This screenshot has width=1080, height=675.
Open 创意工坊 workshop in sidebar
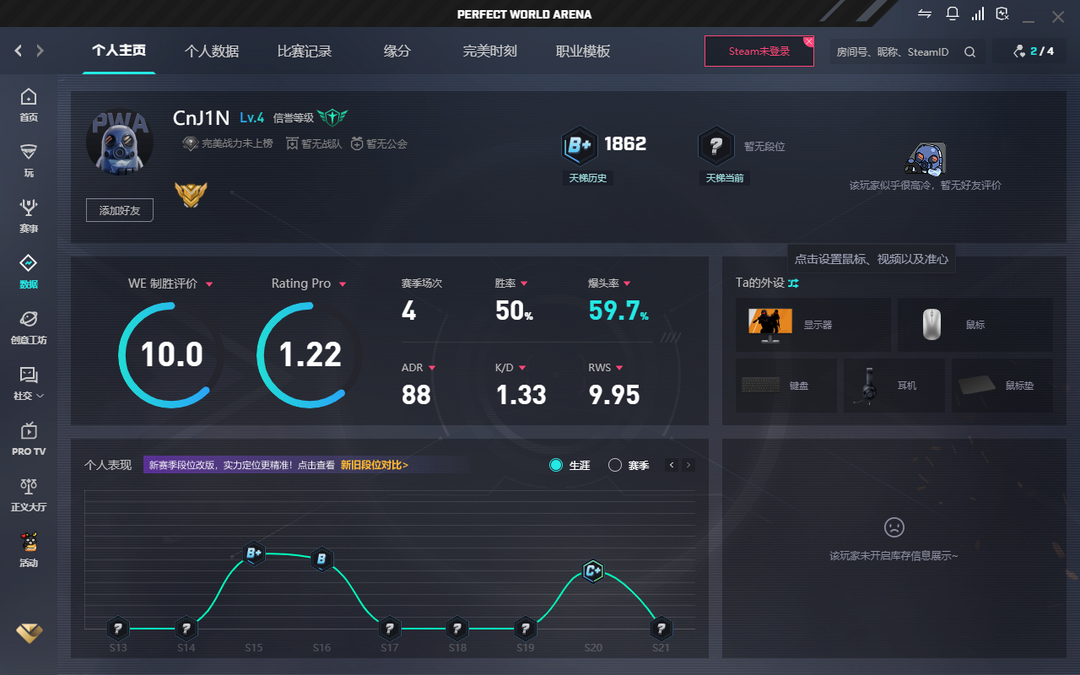coord(28,326)
